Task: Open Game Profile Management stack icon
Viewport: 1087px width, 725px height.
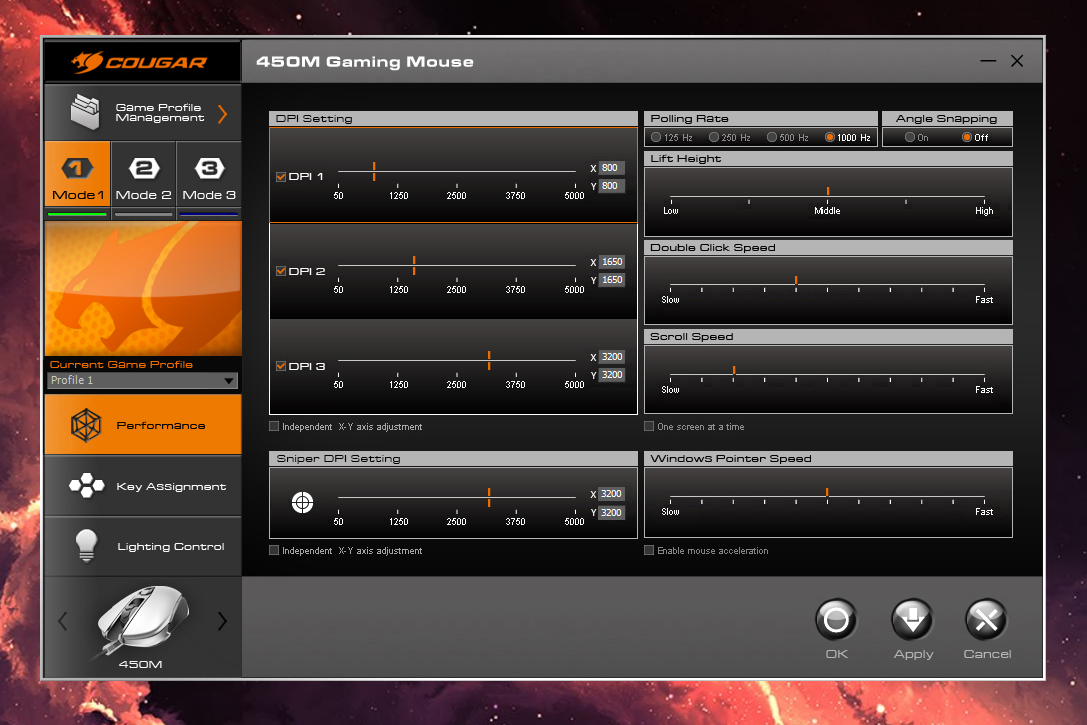Action: point(85,112)
